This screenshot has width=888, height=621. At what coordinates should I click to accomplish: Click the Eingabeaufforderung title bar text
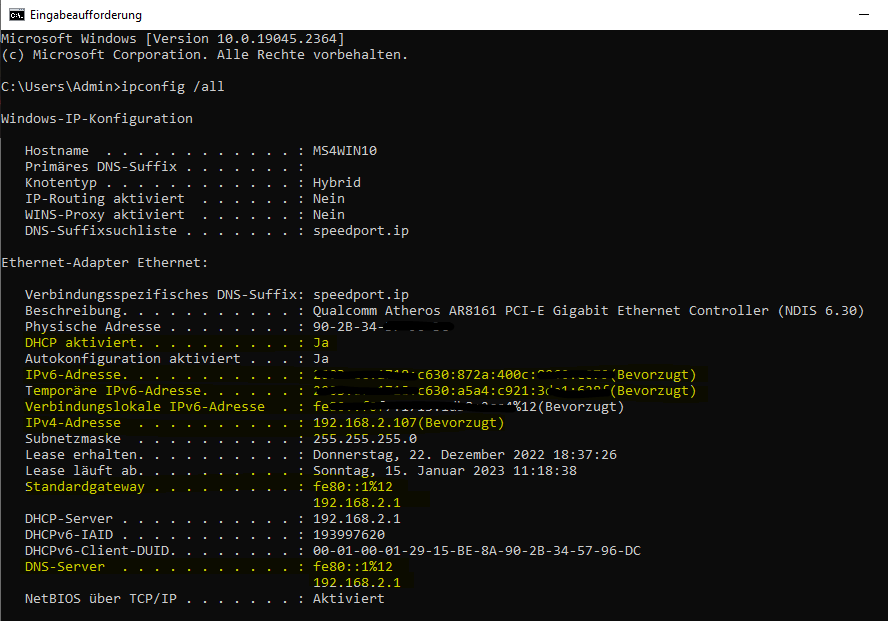point(86,15)
